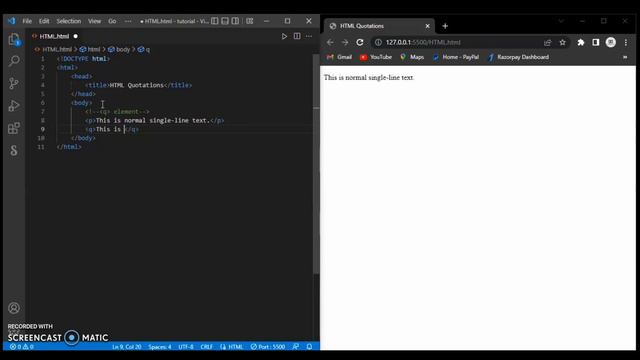
Task: Open Maps bookmark
Action: point(411,57)
